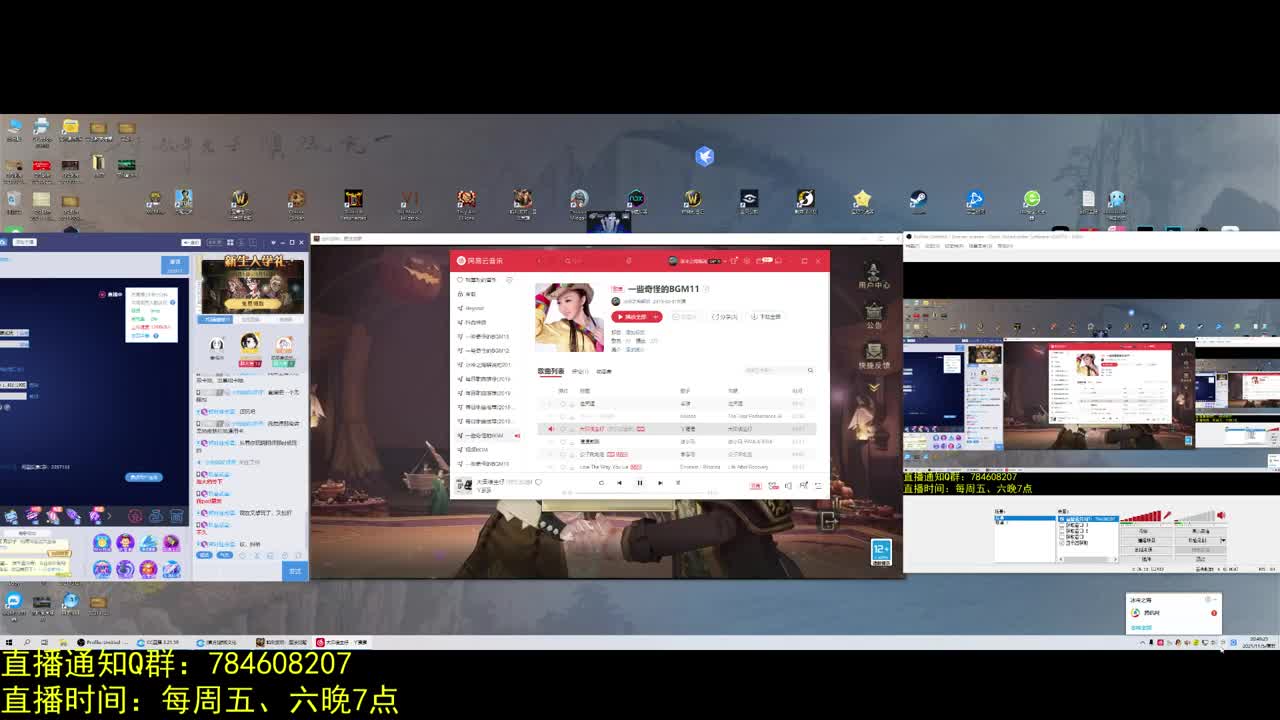Image resolution: width=1280 pixels, height=720 pixels.
Task: Click the 发送 send button in the chat panel
Action: coord(295,570)
